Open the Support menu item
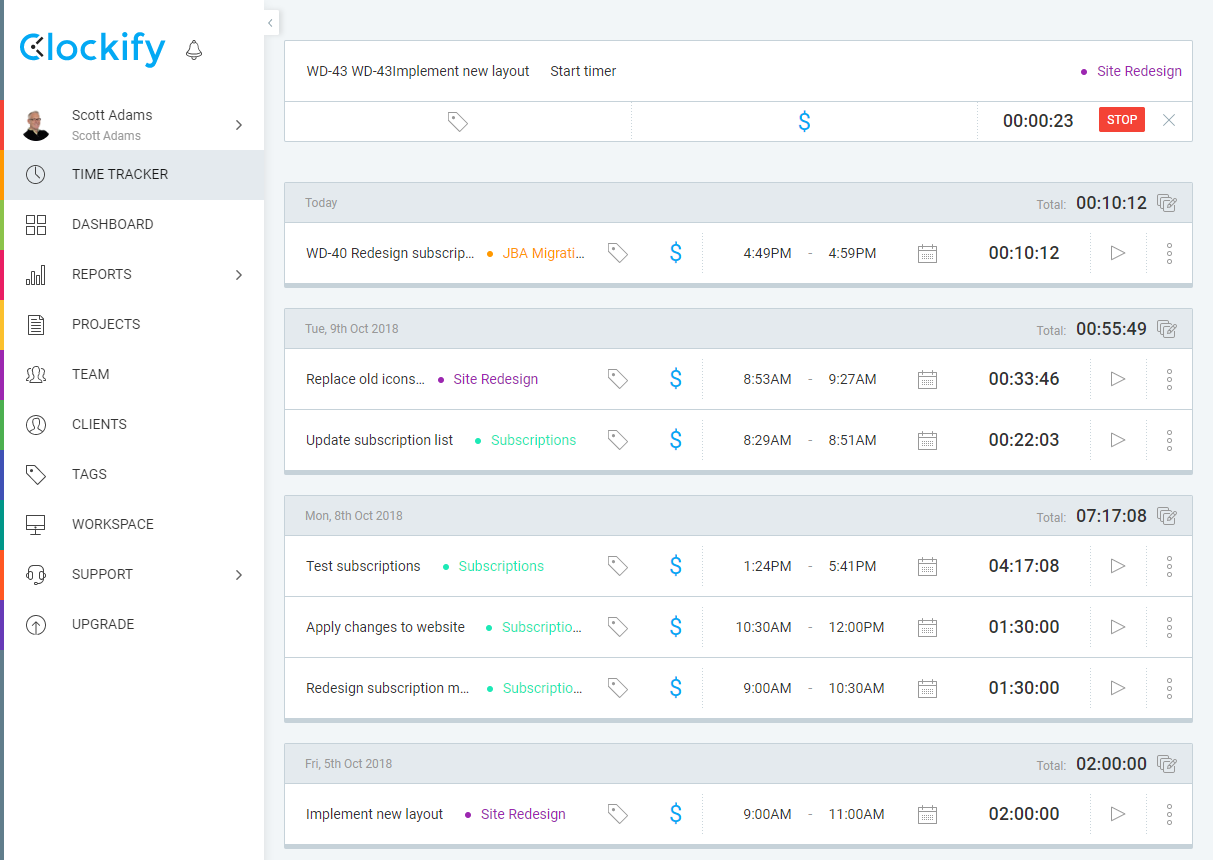 [132, 574]
